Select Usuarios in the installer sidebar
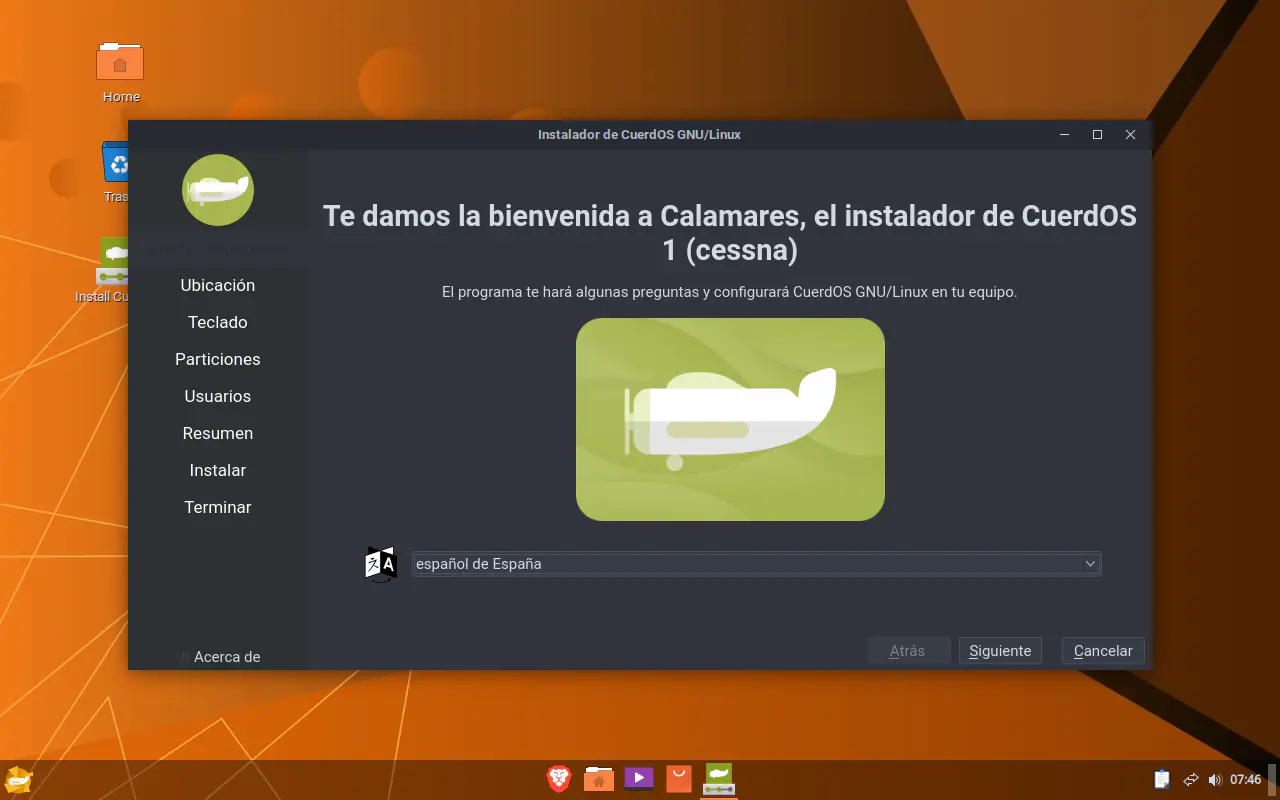 218,396
